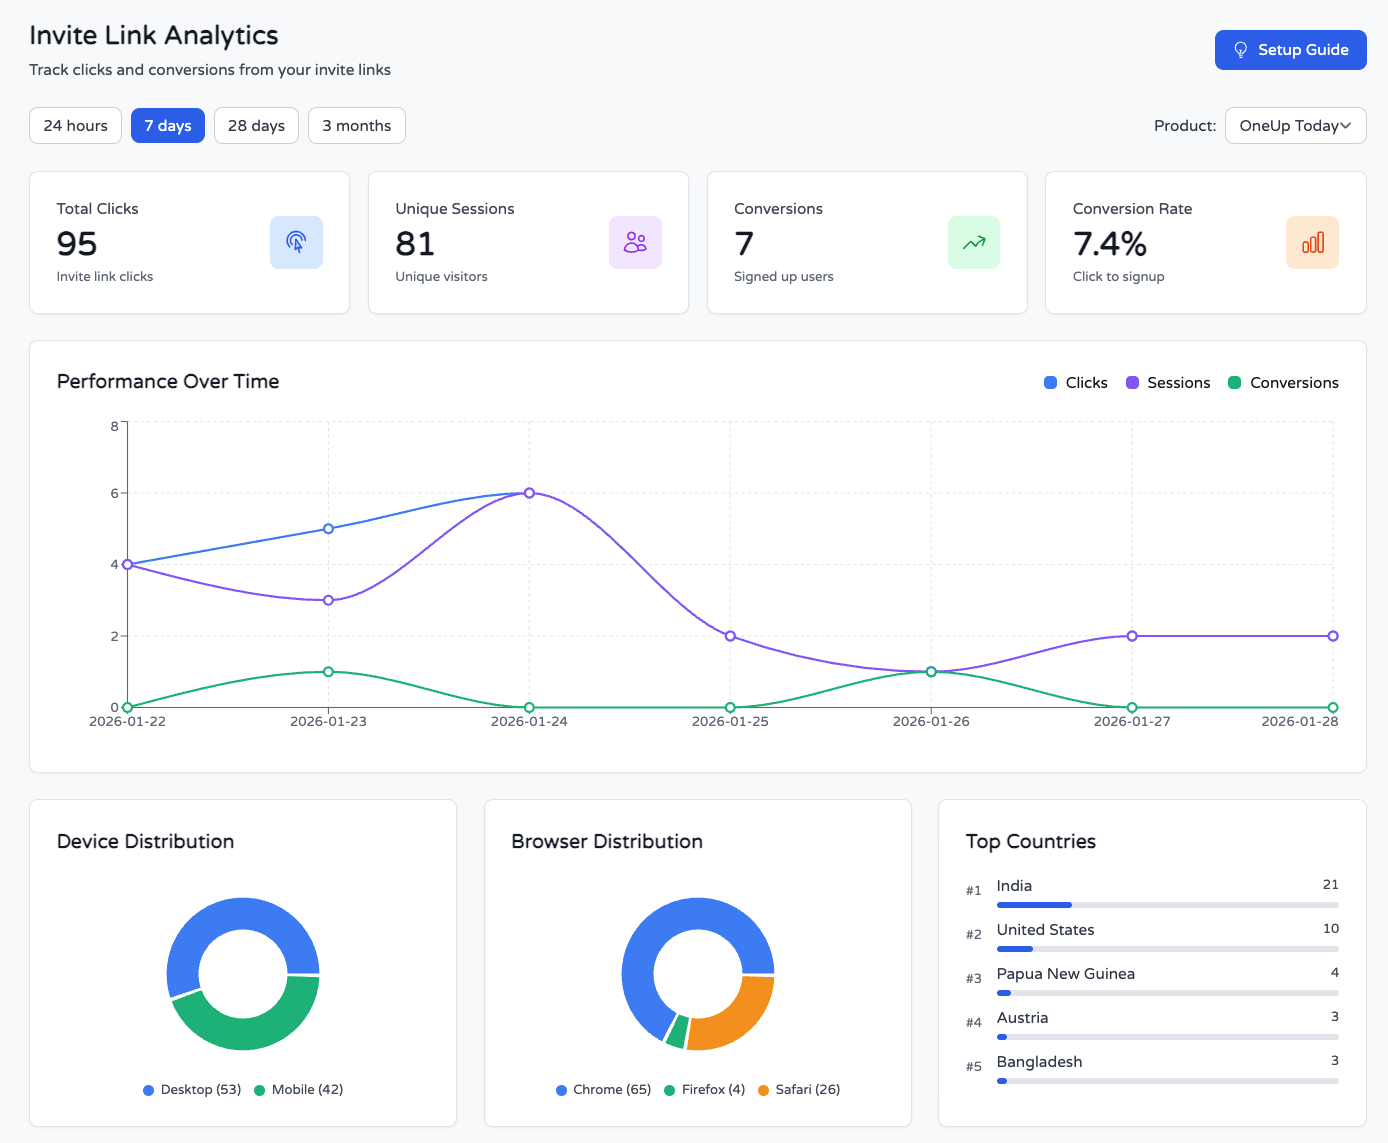Click the Conversions trending arrow icon
Viewport: 1388px width, 1143px height.
[x=973, y=242]
